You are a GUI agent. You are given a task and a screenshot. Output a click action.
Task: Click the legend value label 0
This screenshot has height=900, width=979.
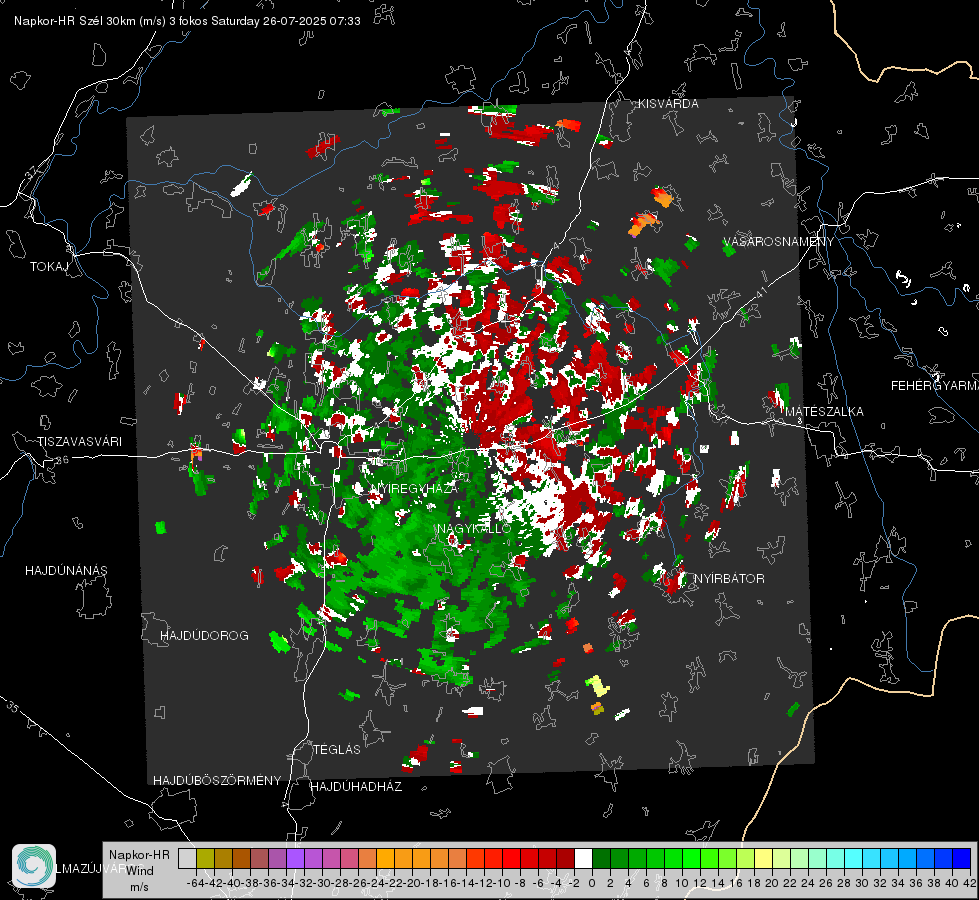[592, 883]
